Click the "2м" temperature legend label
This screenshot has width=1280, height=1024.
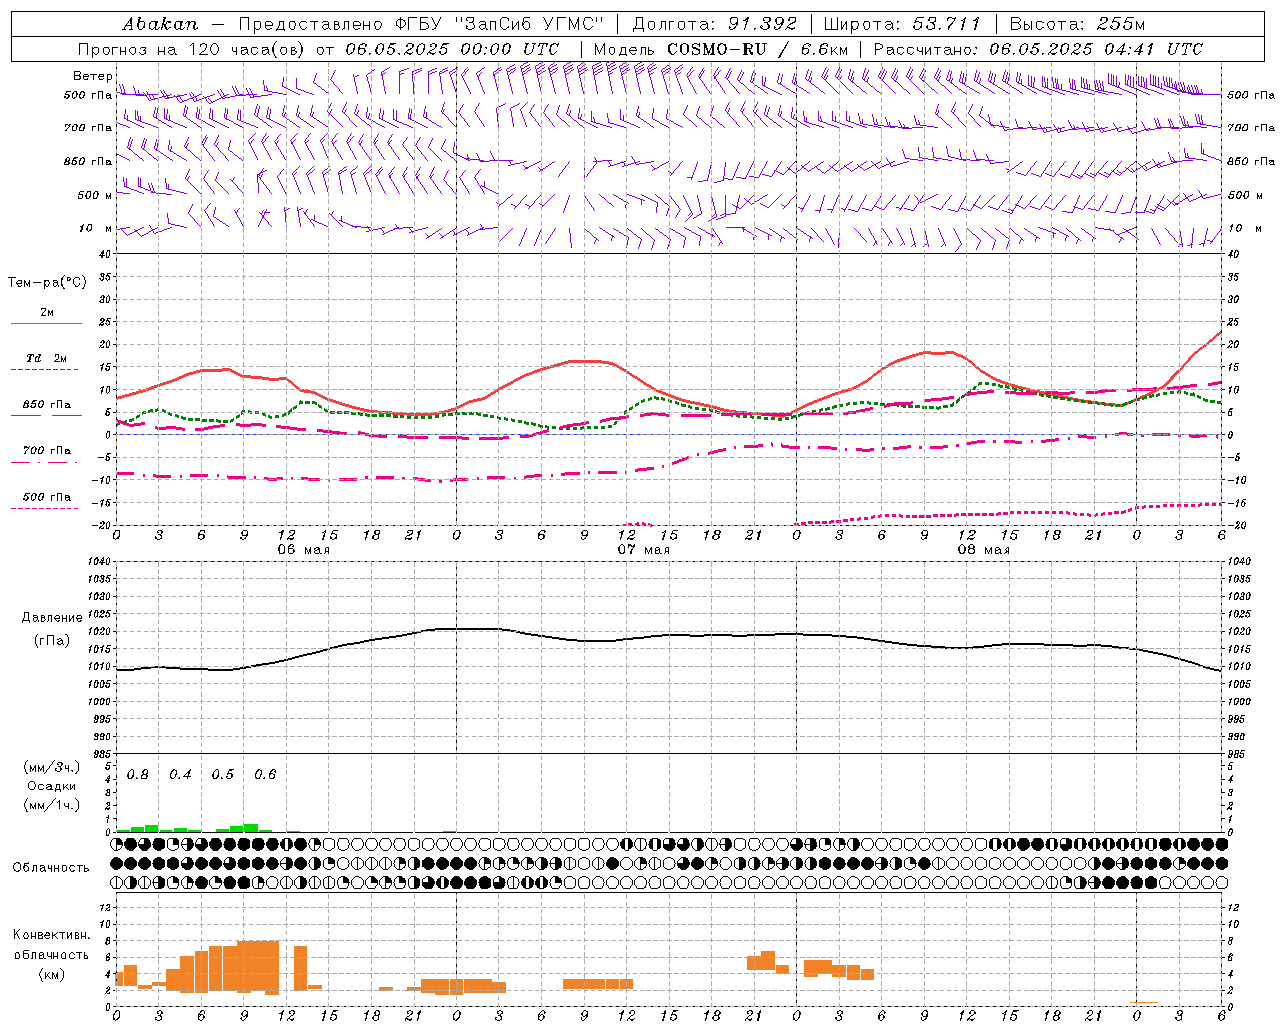tap(47, 312)
